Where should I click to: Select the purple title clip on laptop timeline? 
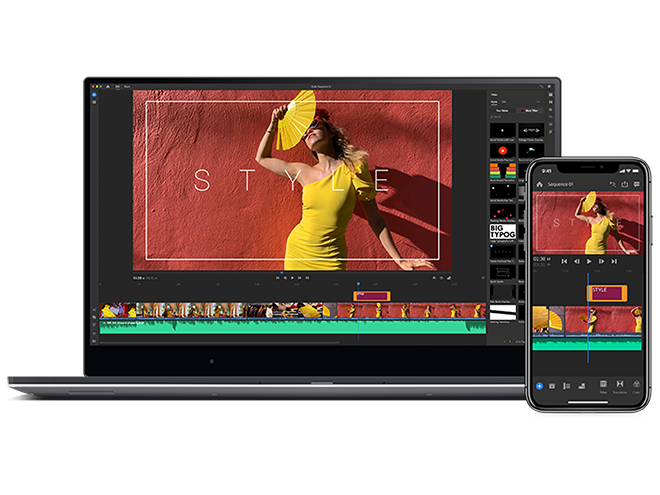372,296
